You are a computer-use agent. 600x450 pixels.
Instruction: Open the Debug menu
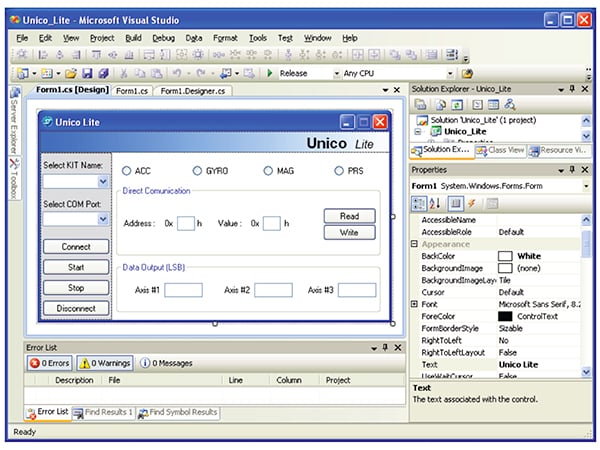[x=163, y=38]
